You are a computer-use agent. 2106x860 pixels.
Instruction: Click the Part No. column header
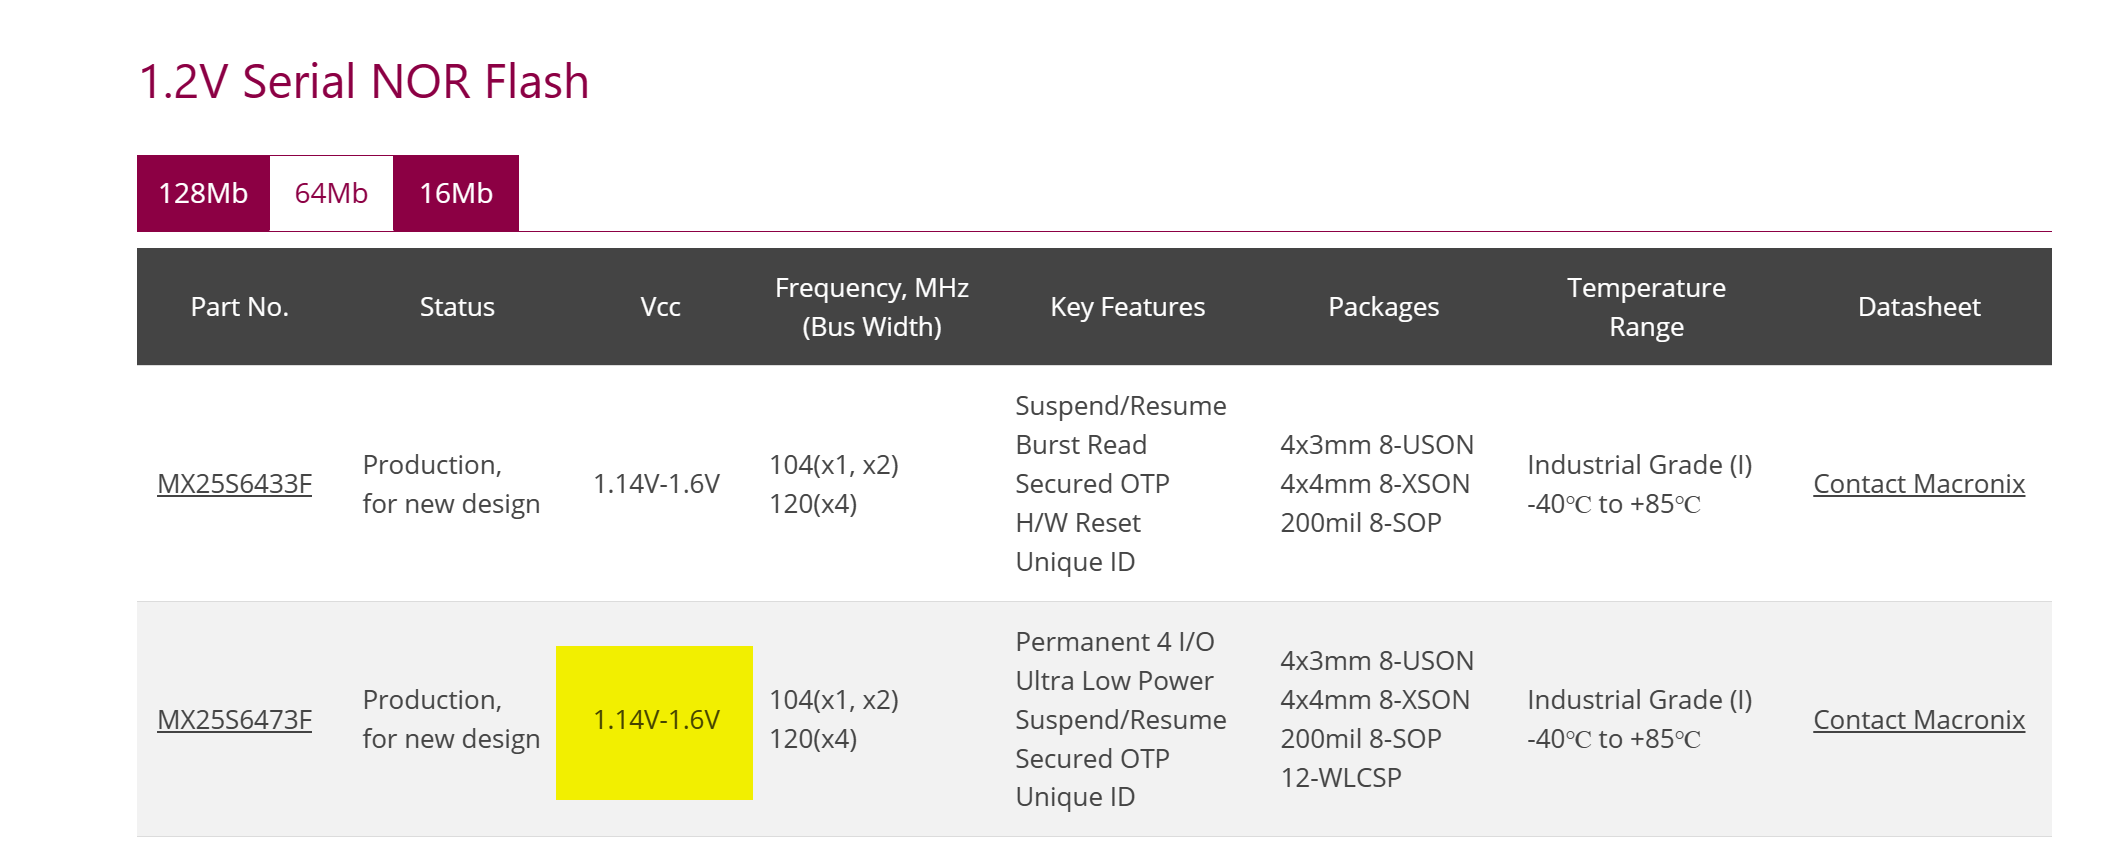tap(239, 307)
